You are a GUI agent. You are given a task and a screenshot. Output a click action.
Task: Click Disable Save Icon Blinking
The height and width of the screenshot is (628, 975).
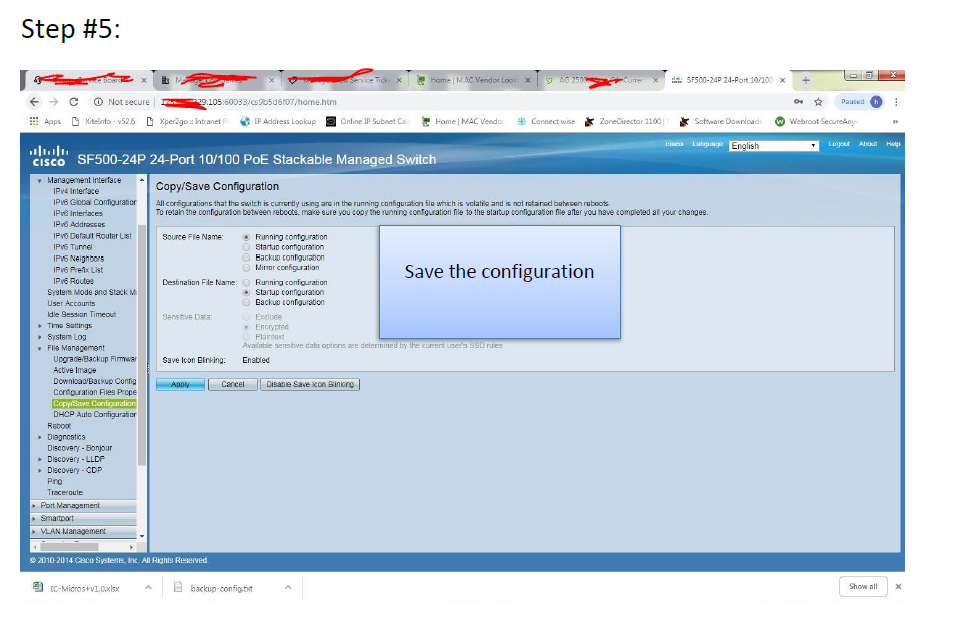[x=311, y=385]
